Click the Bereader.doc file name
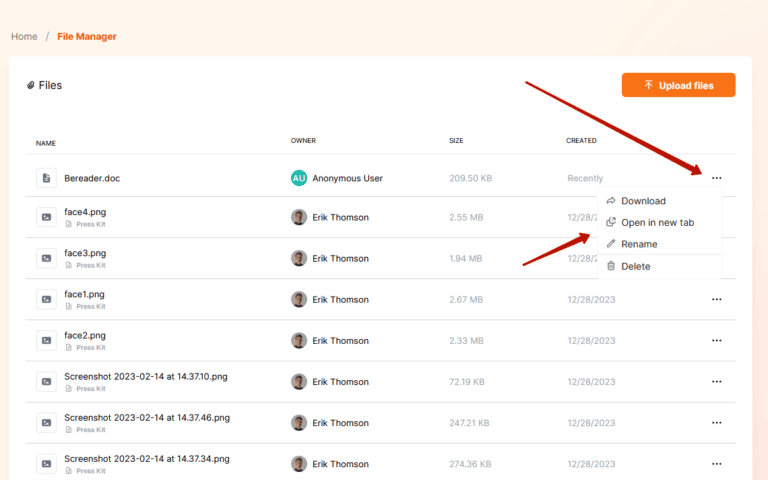 tap(92, 178)
